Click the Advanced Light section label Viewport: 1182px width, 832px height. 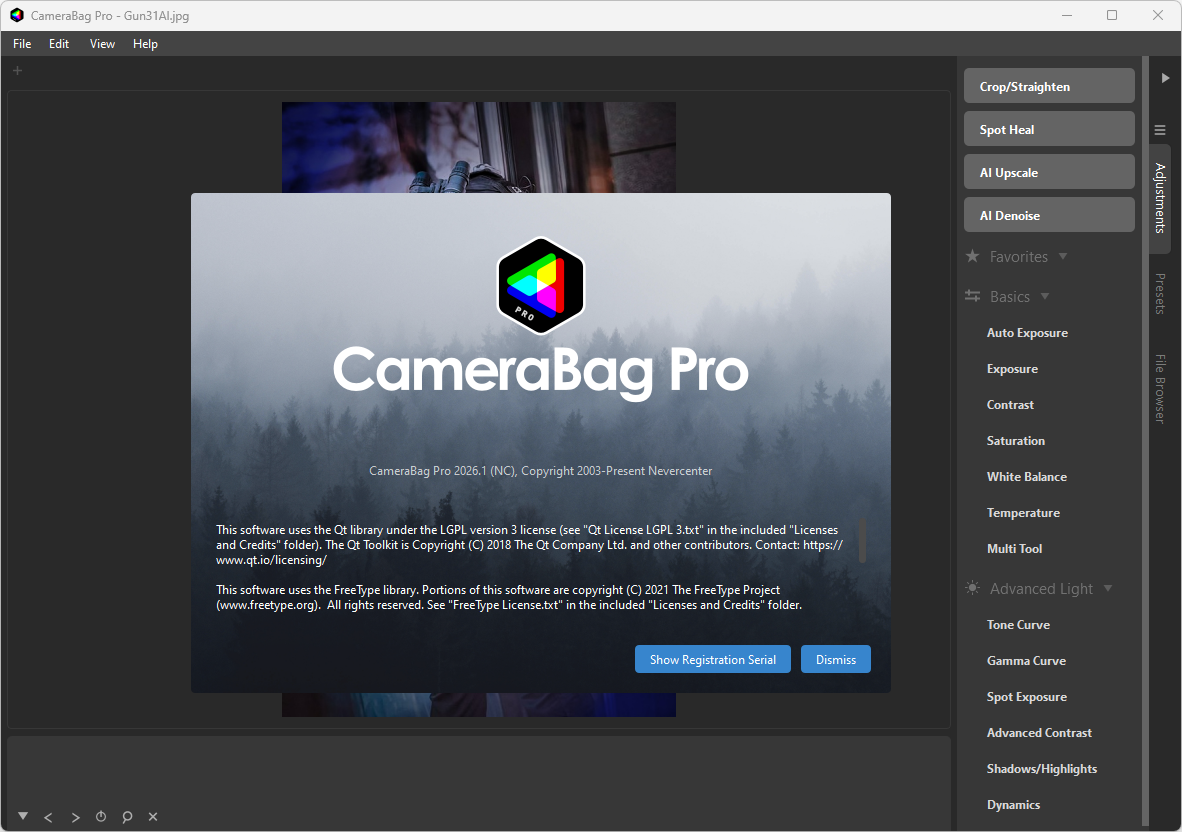(1041, 588)
